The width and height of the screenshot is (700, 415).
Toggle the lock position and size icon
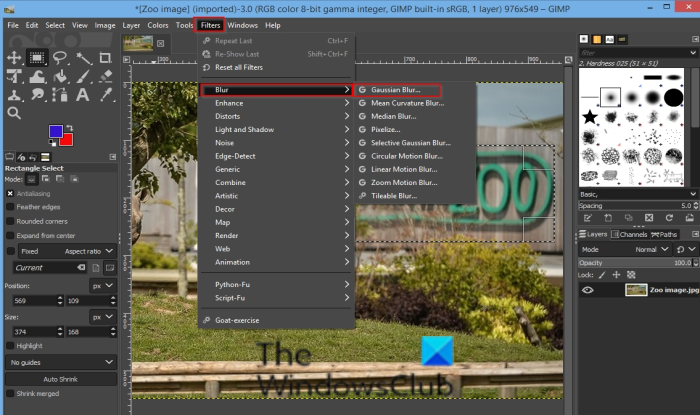[616, 275]
